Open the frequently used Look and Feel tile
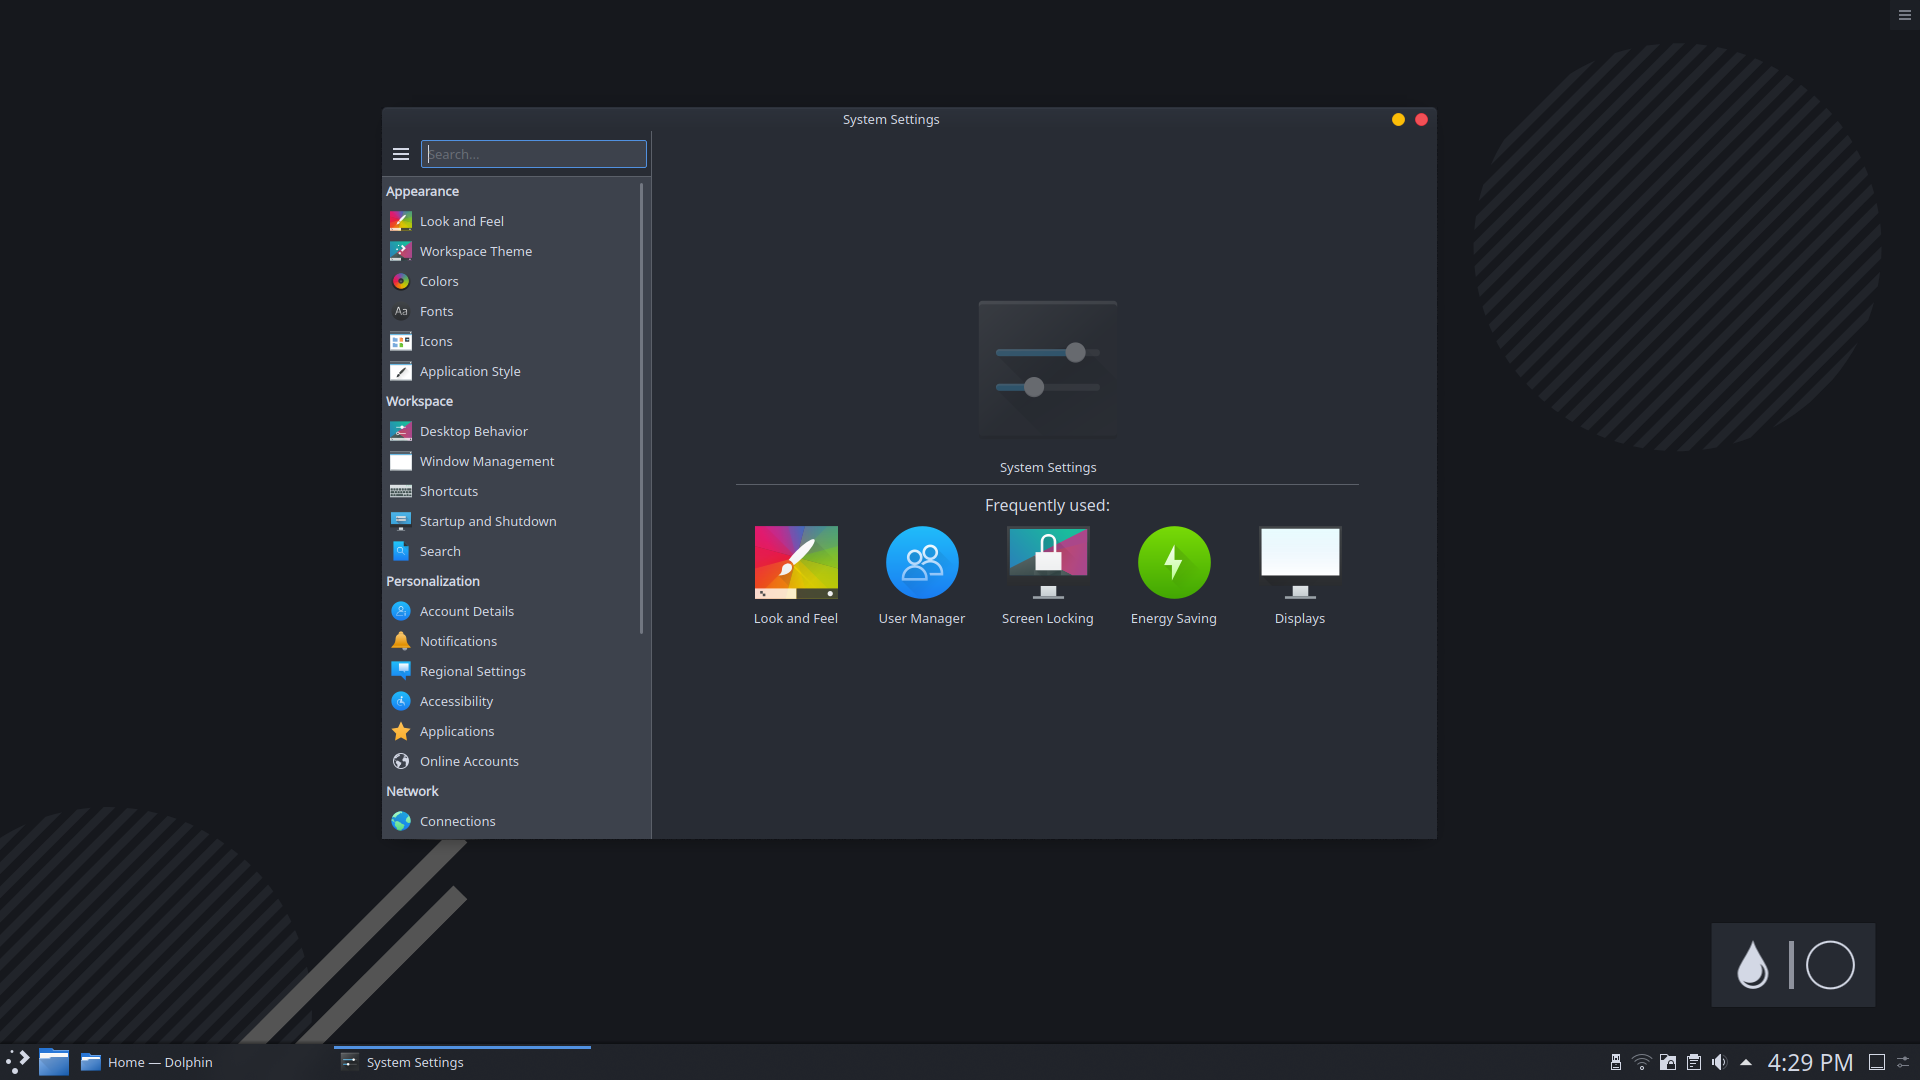Screen dimensions: 1920x1080 (796, 576)
